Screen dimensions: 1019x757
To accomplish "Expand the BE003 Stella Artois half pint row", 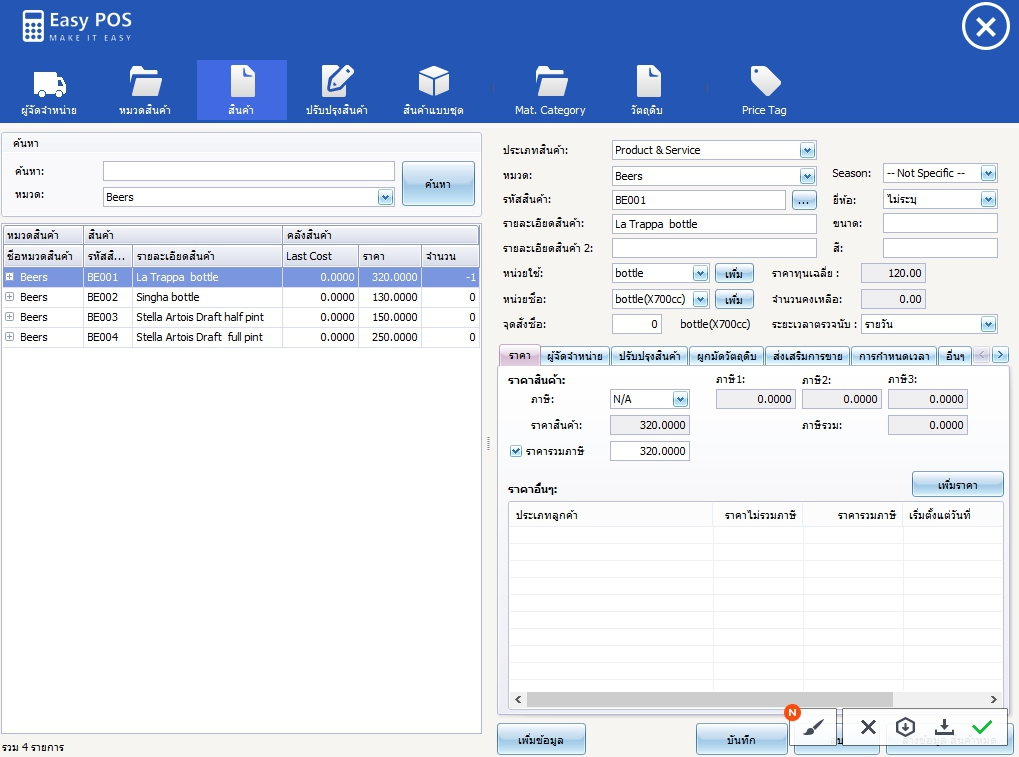I will pos(10,317).
